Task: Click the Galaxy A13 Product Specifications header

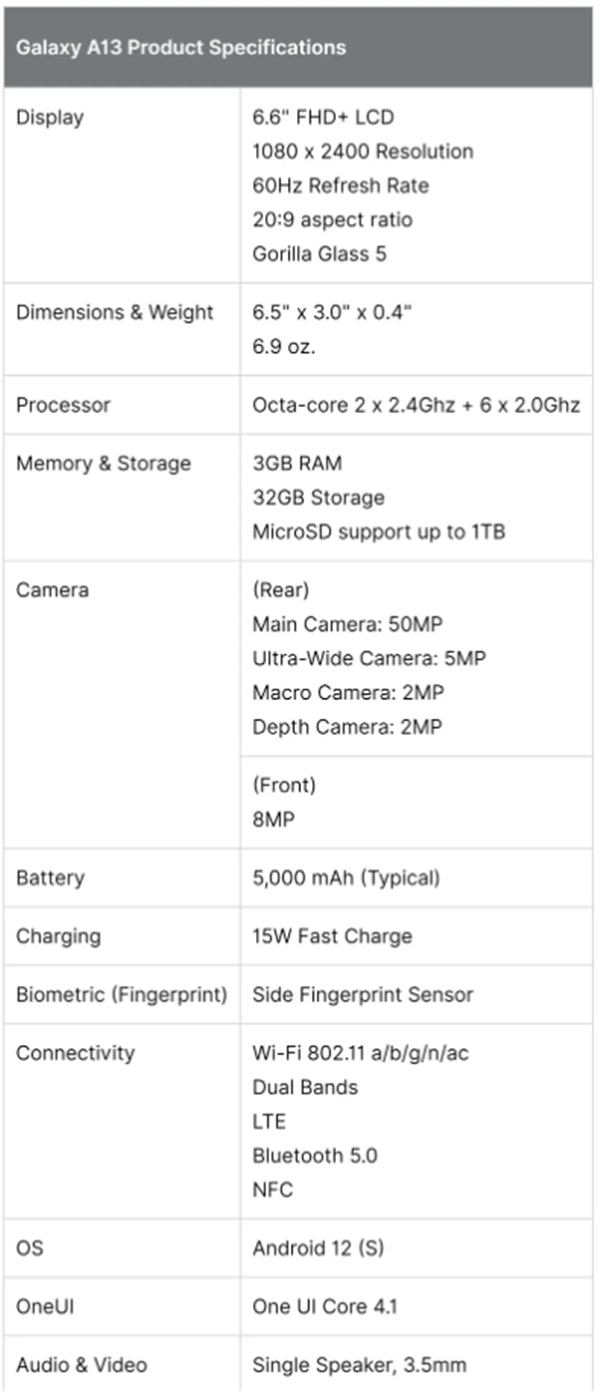Action: 181,47
